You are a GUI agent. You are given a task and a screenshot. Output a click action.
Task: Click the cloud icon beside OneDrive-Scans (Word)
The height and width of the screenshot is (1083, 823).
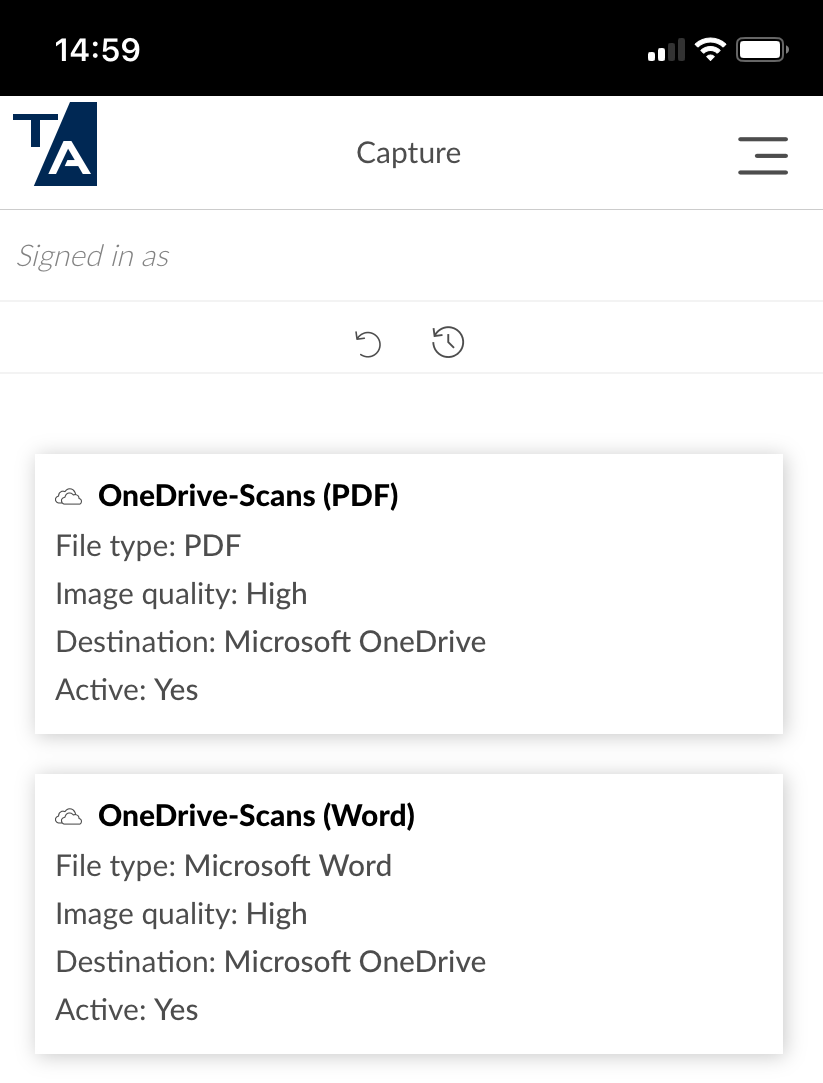pos(68,815)
